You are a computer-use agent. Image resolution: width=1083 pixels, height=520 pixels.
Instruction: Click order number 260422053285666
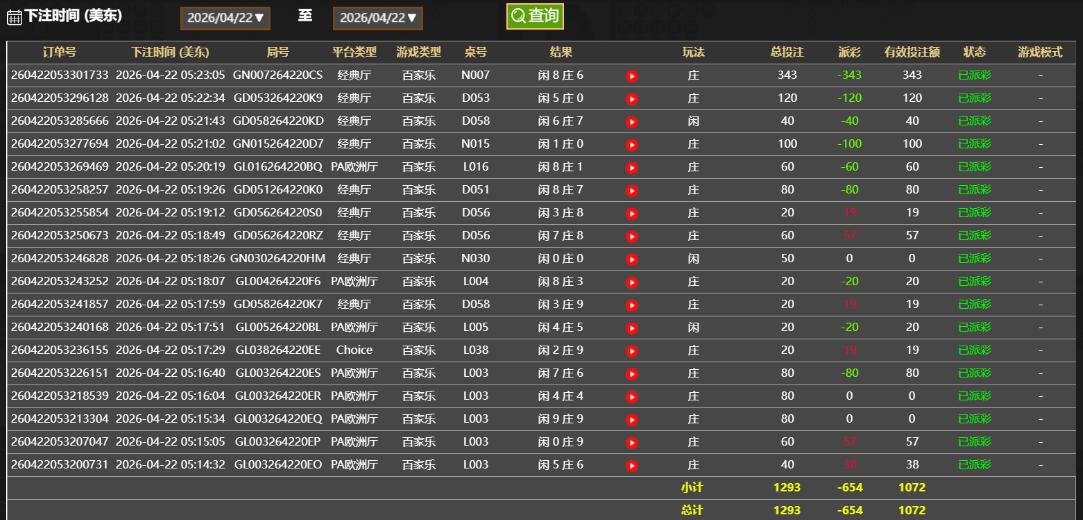60,121
